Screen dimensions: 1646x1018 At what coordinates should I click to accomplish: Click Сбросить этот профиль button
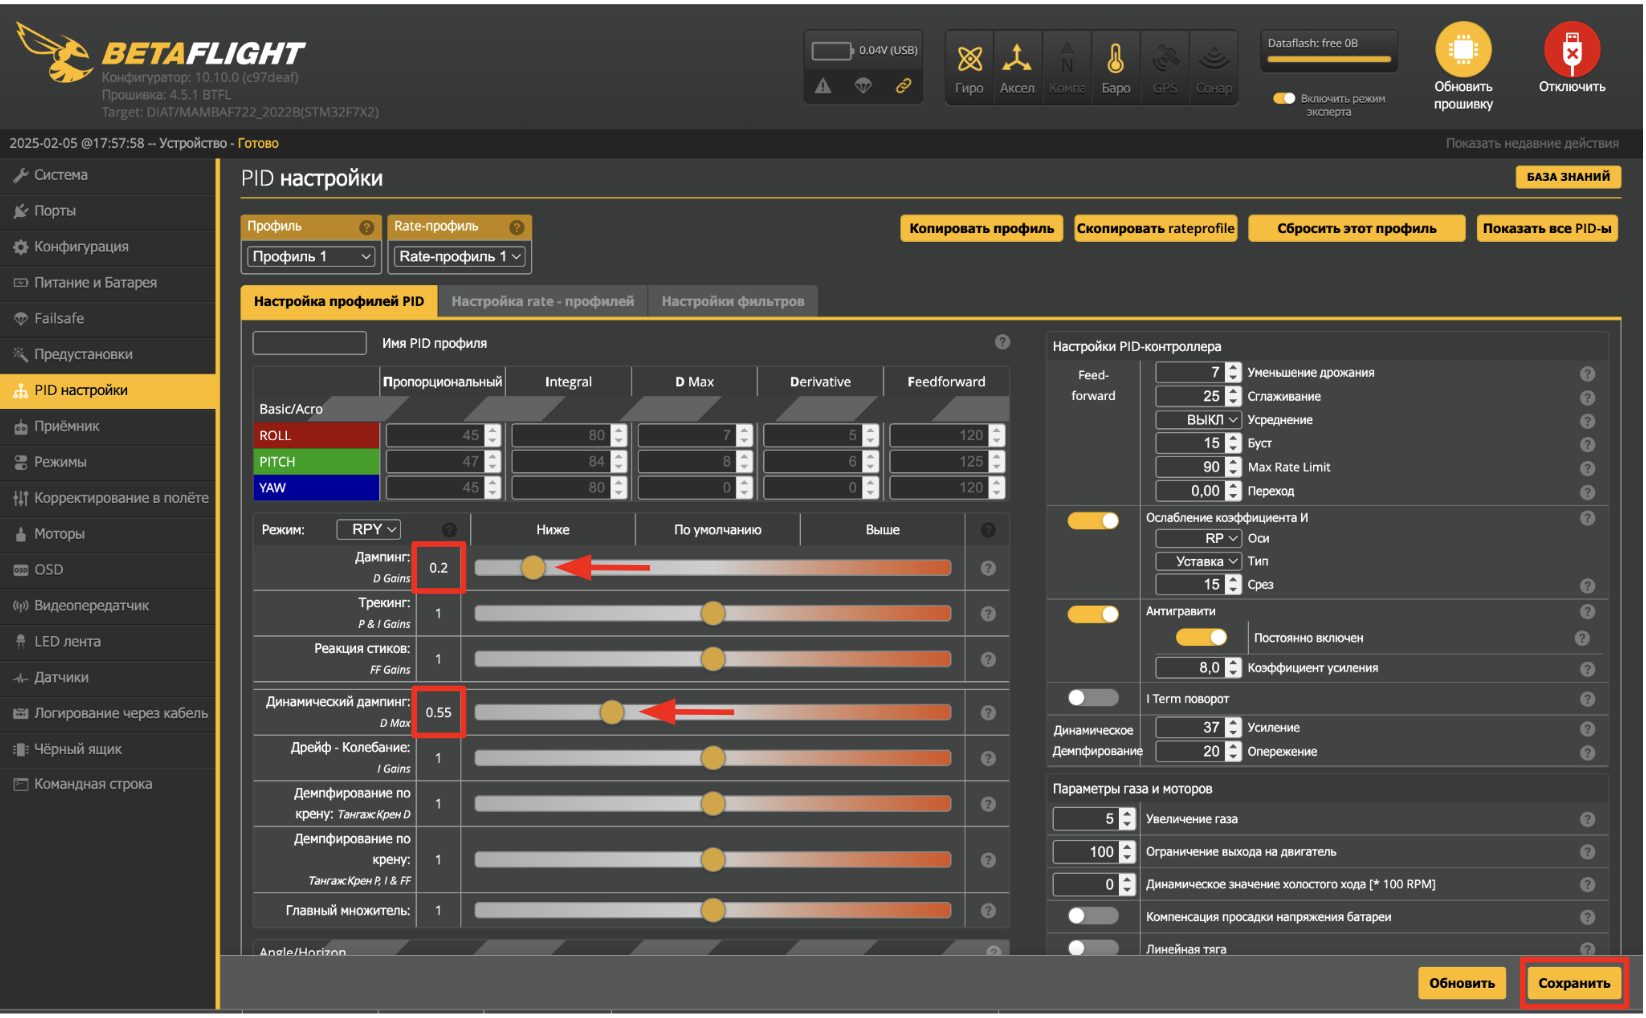[x=1356, y=229]
